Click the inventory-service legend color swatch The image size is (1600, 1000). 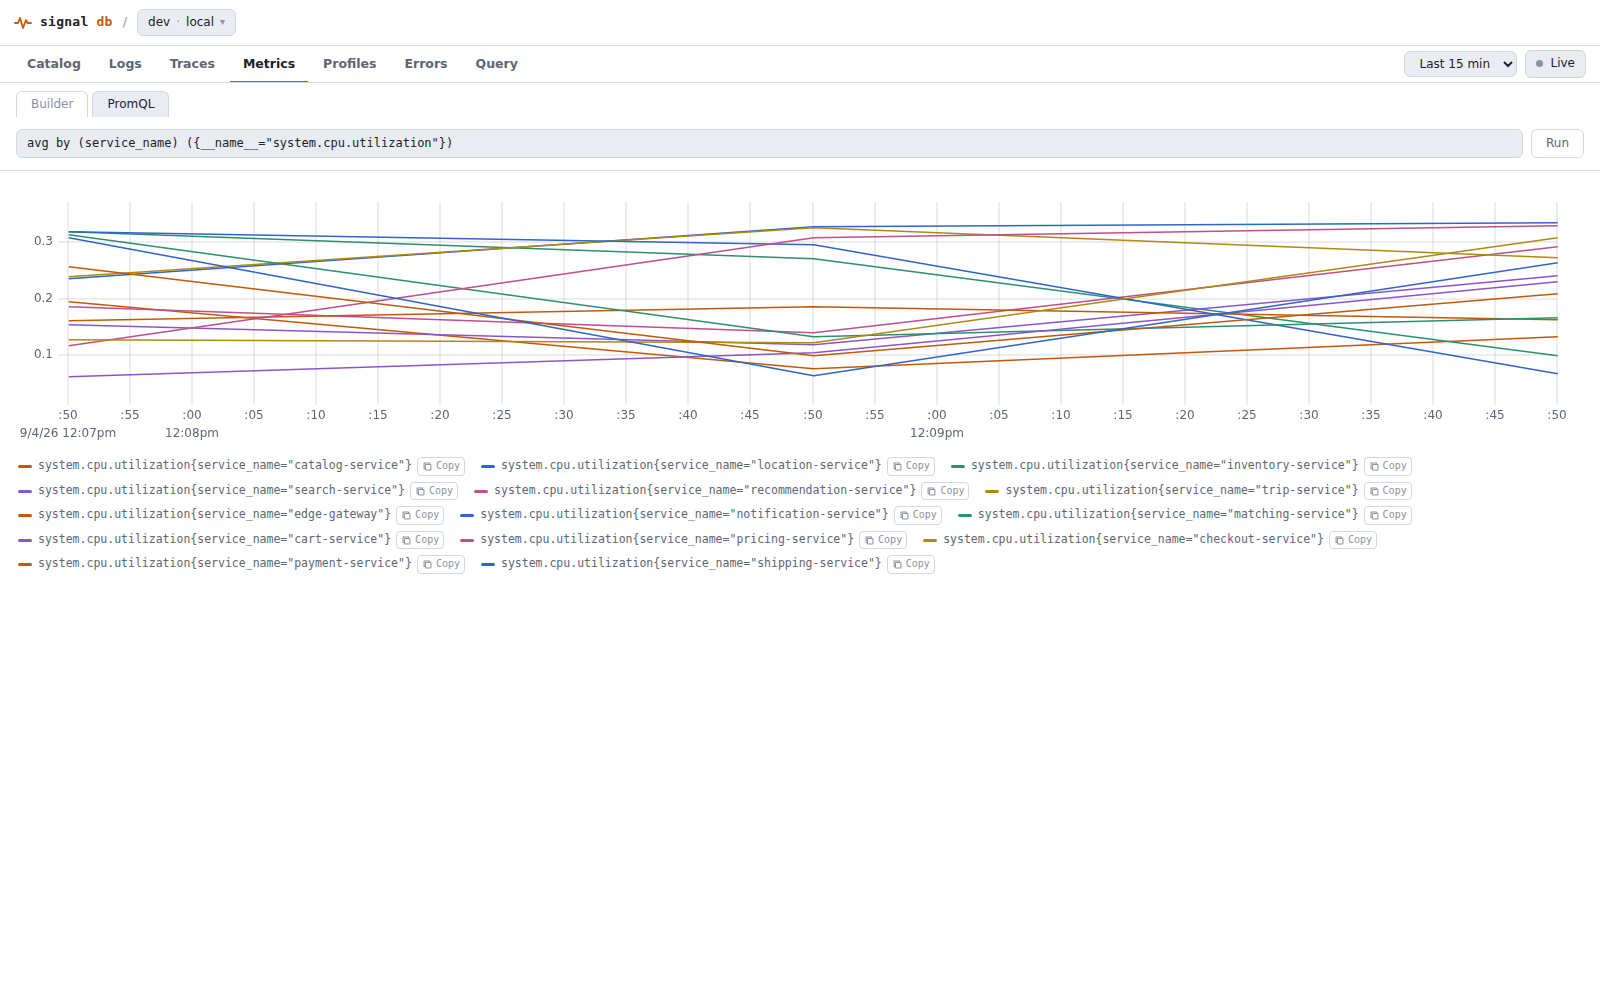[x=958, y=466]
